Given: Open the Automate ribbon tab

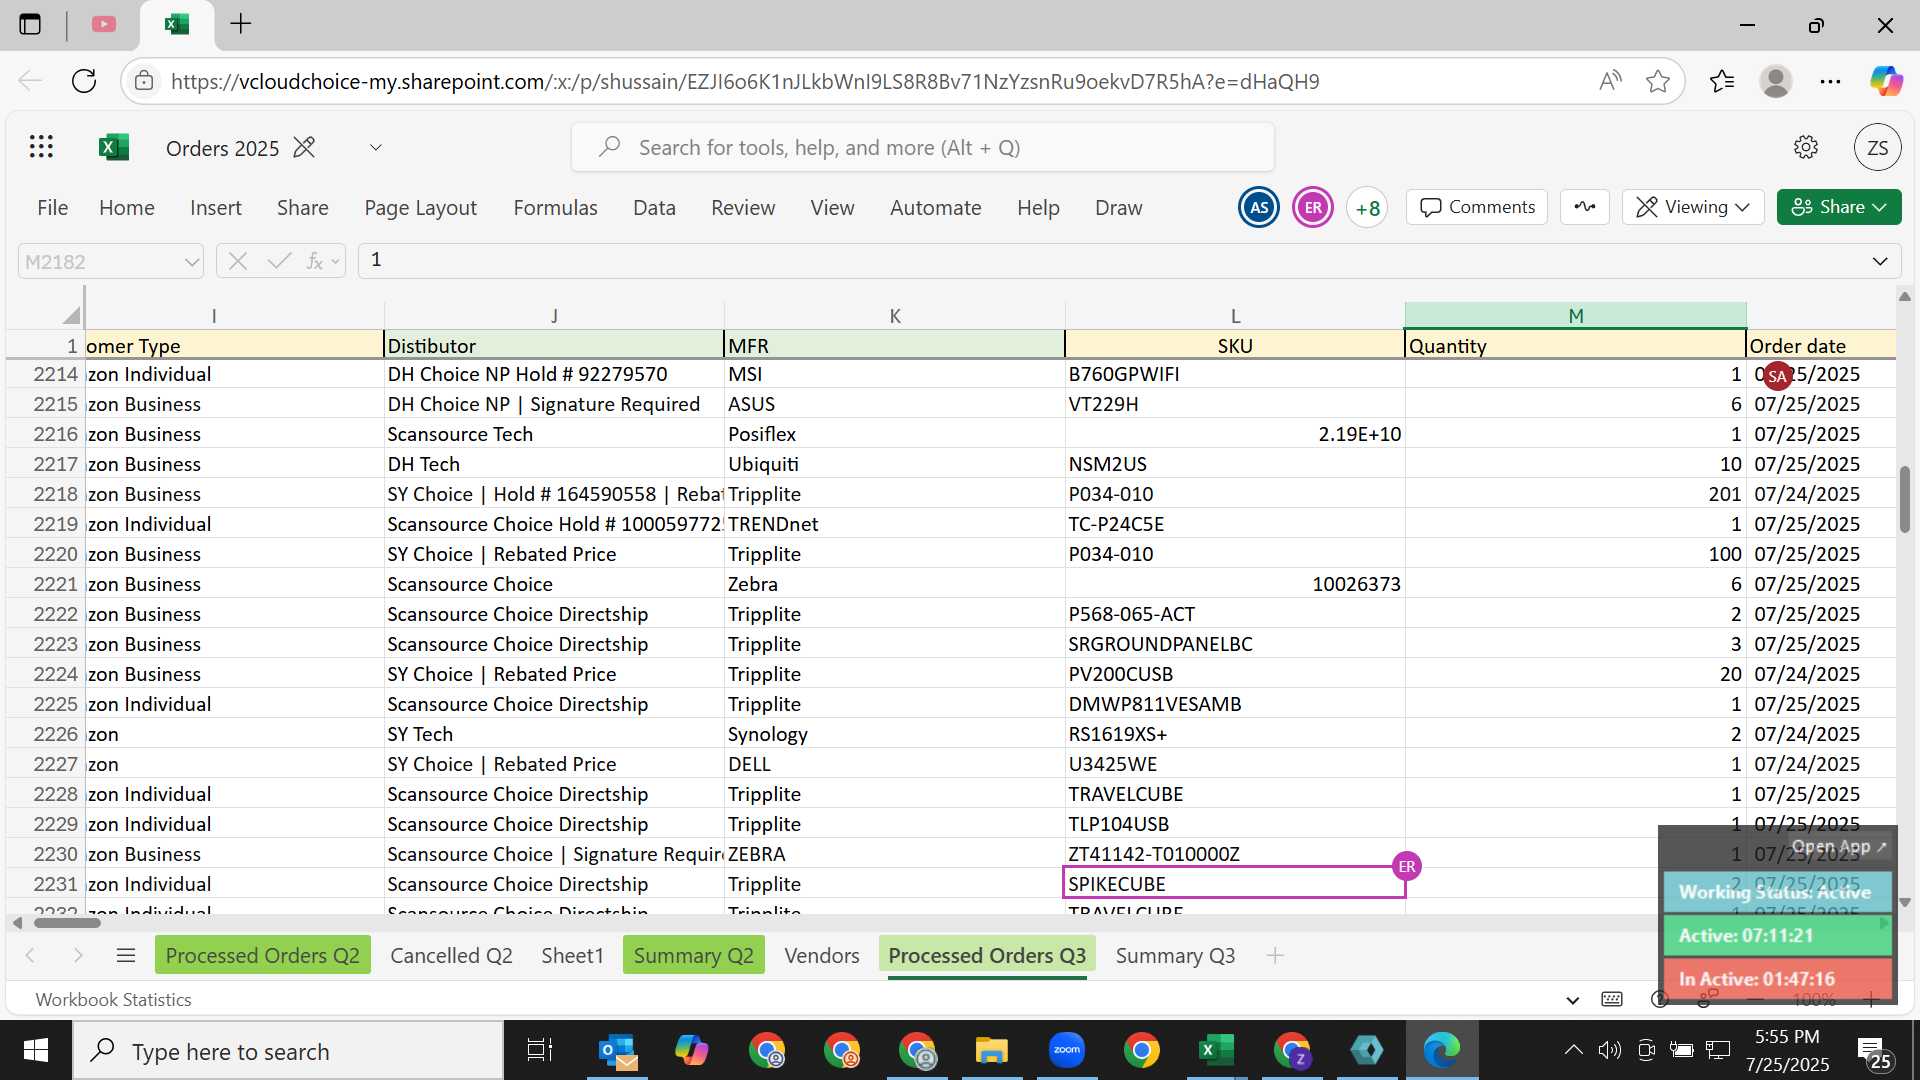Looking at the screenshot, I should pos(935,207).
